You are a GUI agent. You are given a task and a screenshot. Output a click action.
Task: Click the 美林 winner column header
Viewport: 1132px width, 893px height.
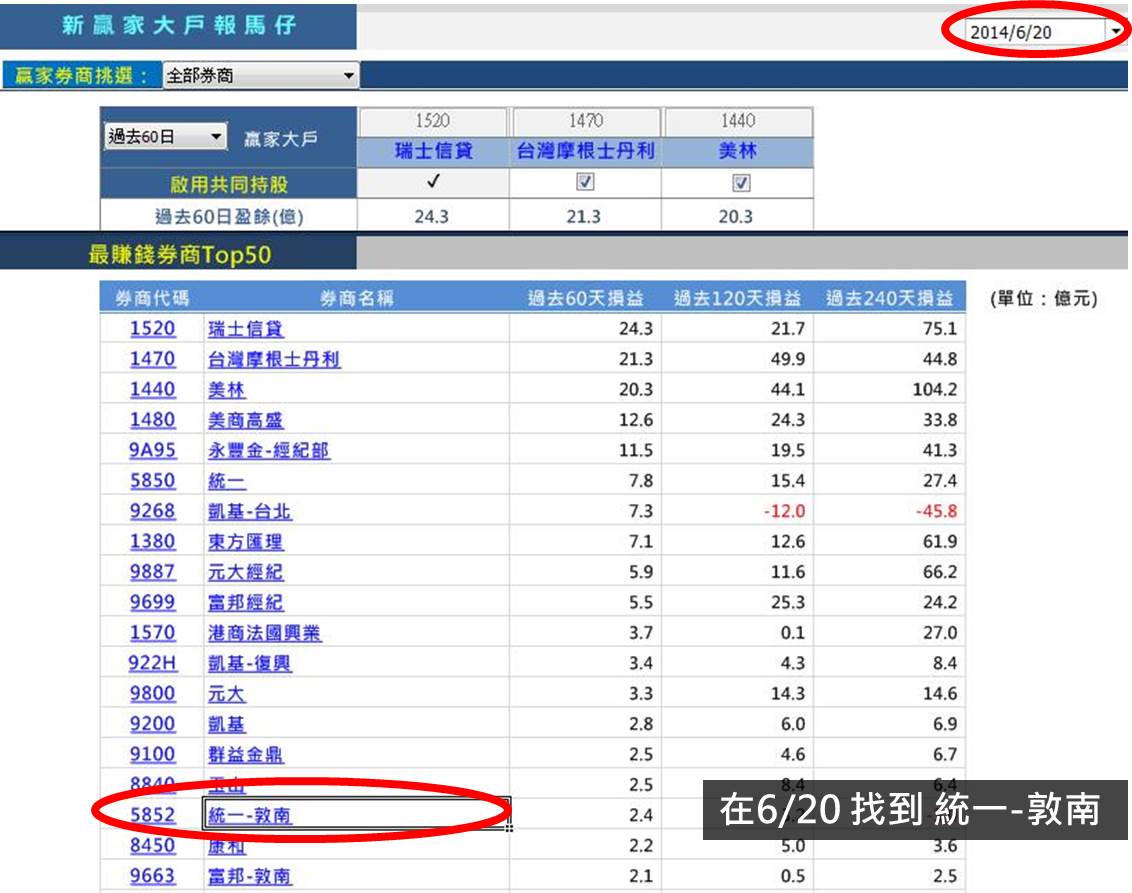tap(738, 151)
